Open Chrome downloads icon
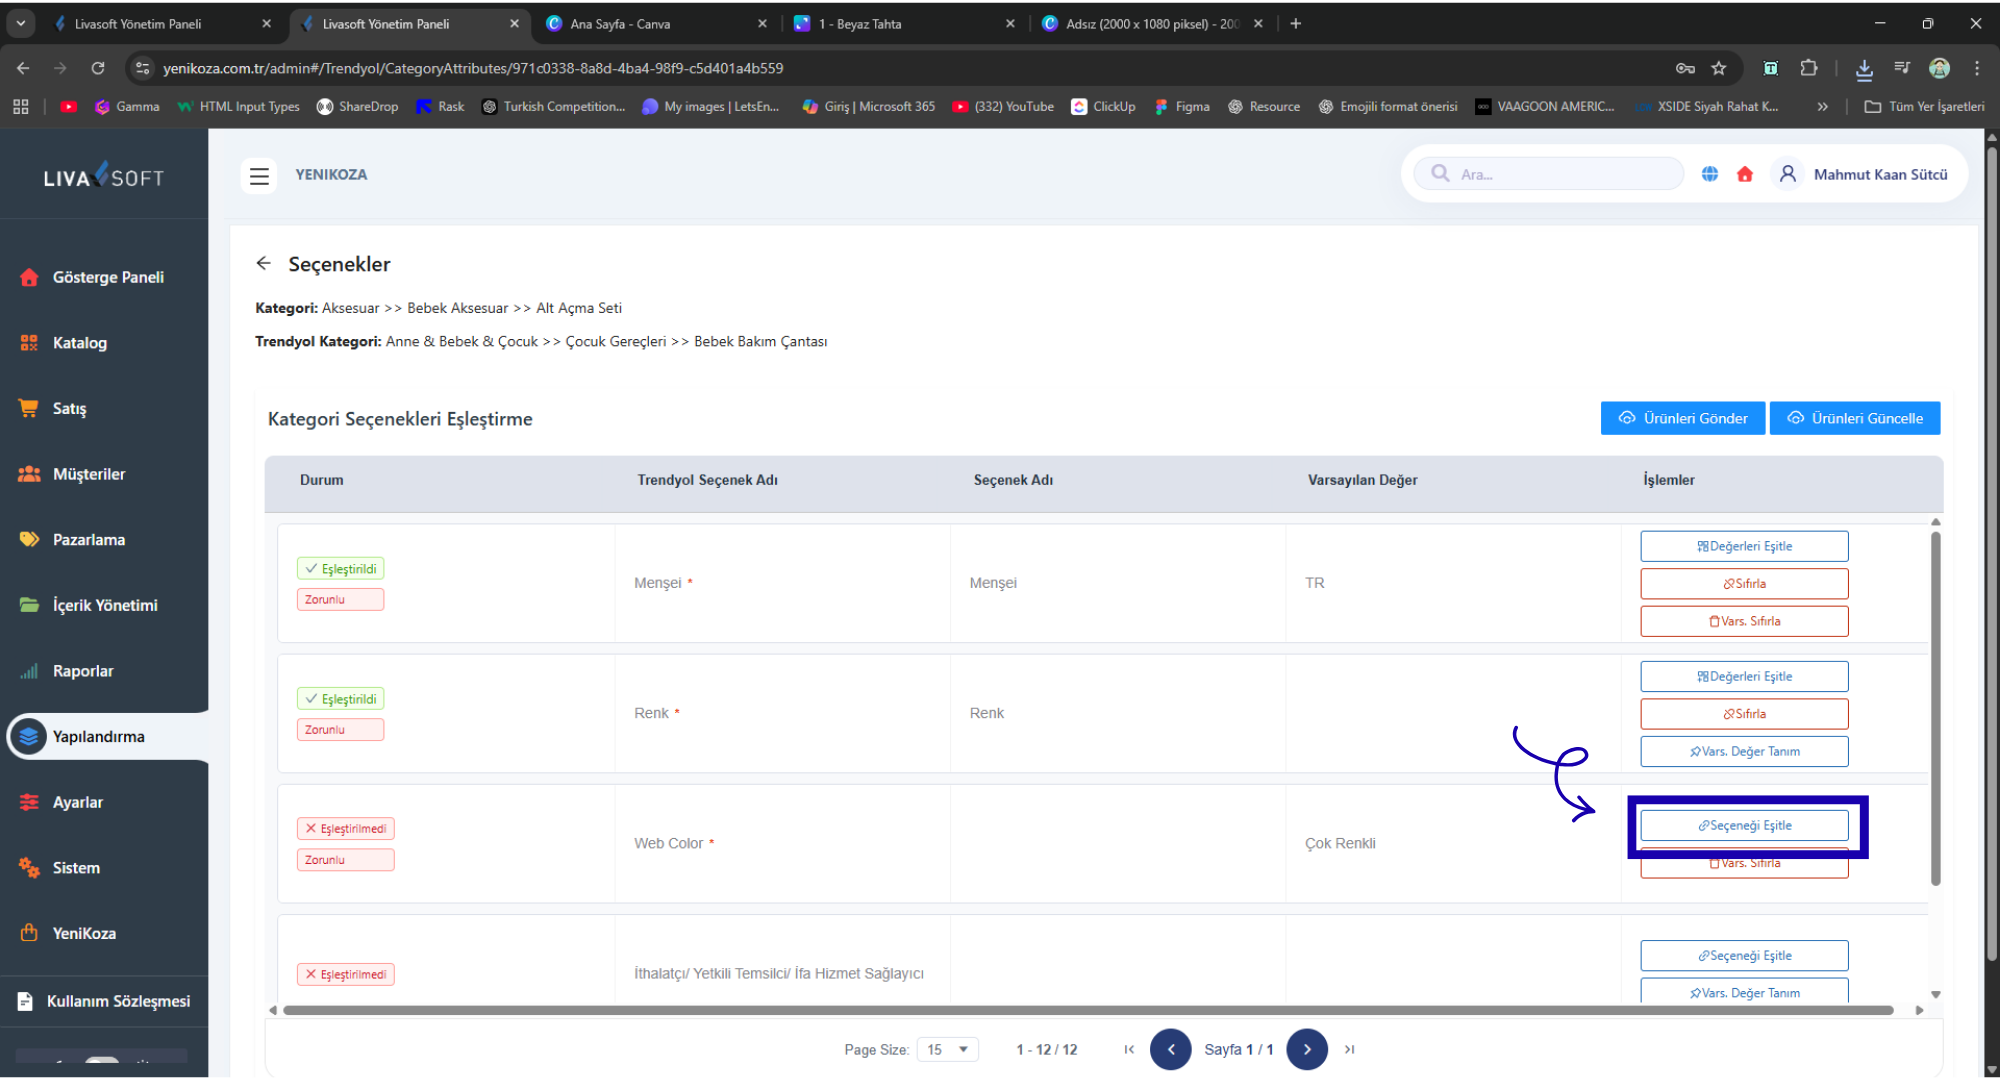 pyautogui.click(x=1864, y=68)
